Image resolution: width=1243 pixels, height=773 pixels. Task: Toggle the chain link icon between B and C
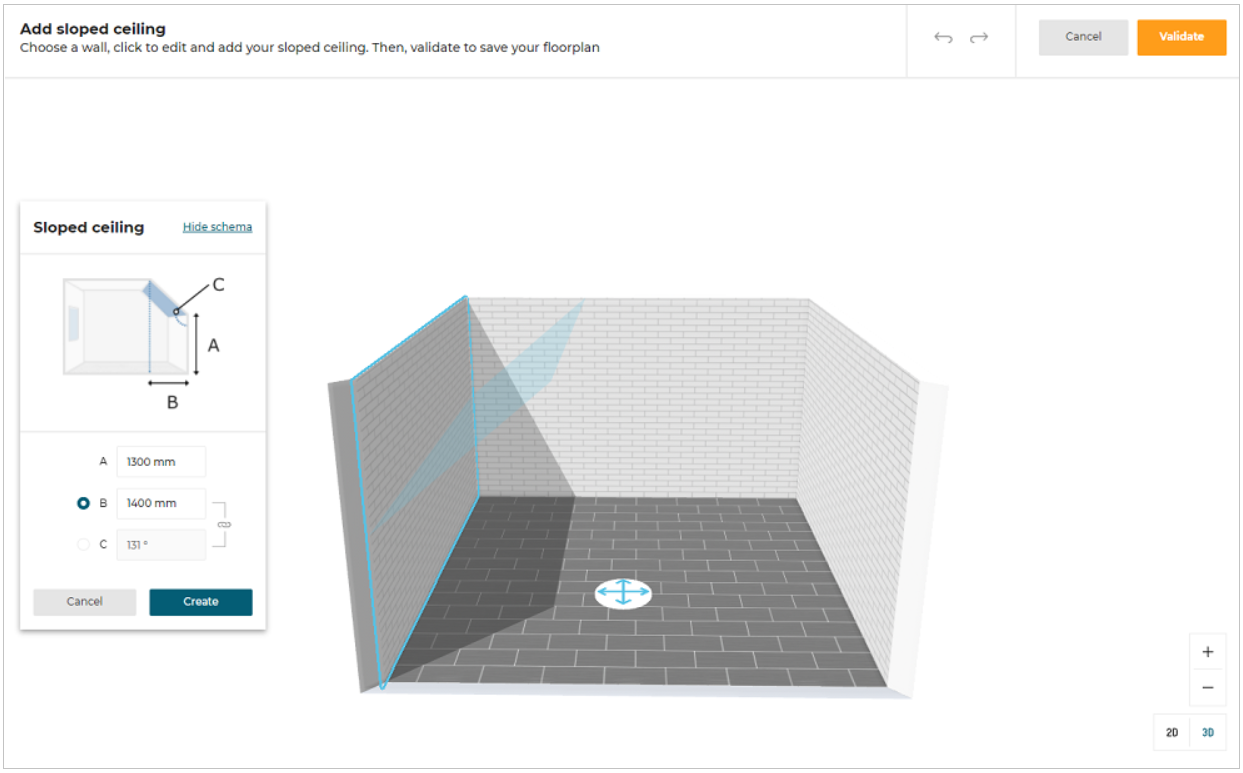[x=224, y=524]
